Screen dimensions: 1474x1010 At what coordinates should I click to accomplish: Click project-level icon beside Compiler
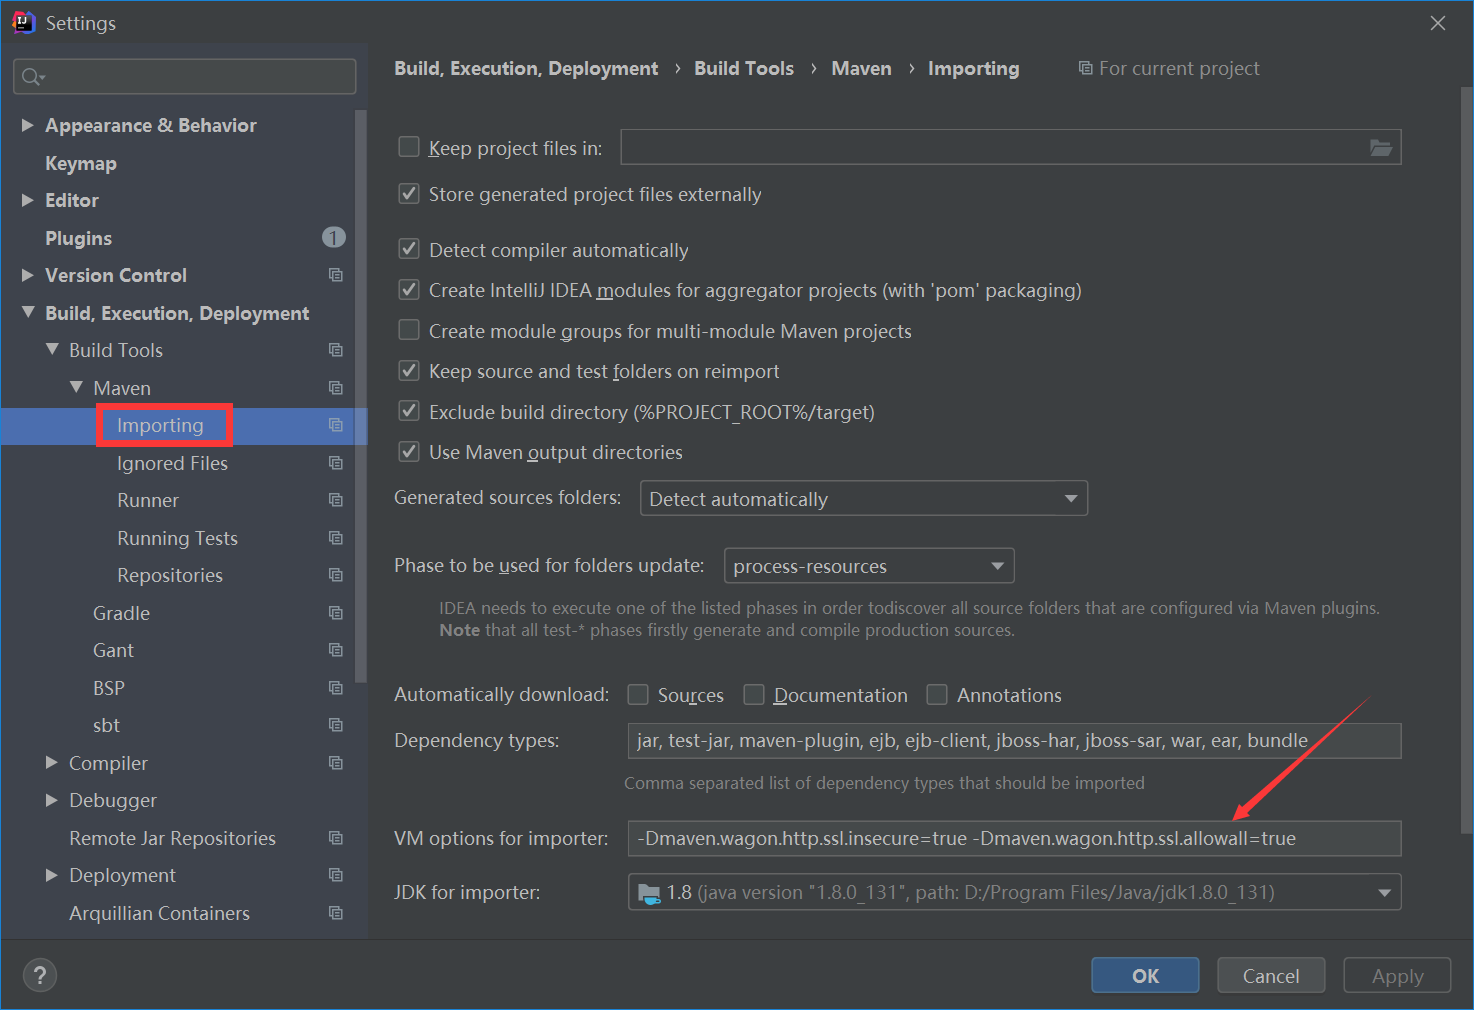point(336,763)
